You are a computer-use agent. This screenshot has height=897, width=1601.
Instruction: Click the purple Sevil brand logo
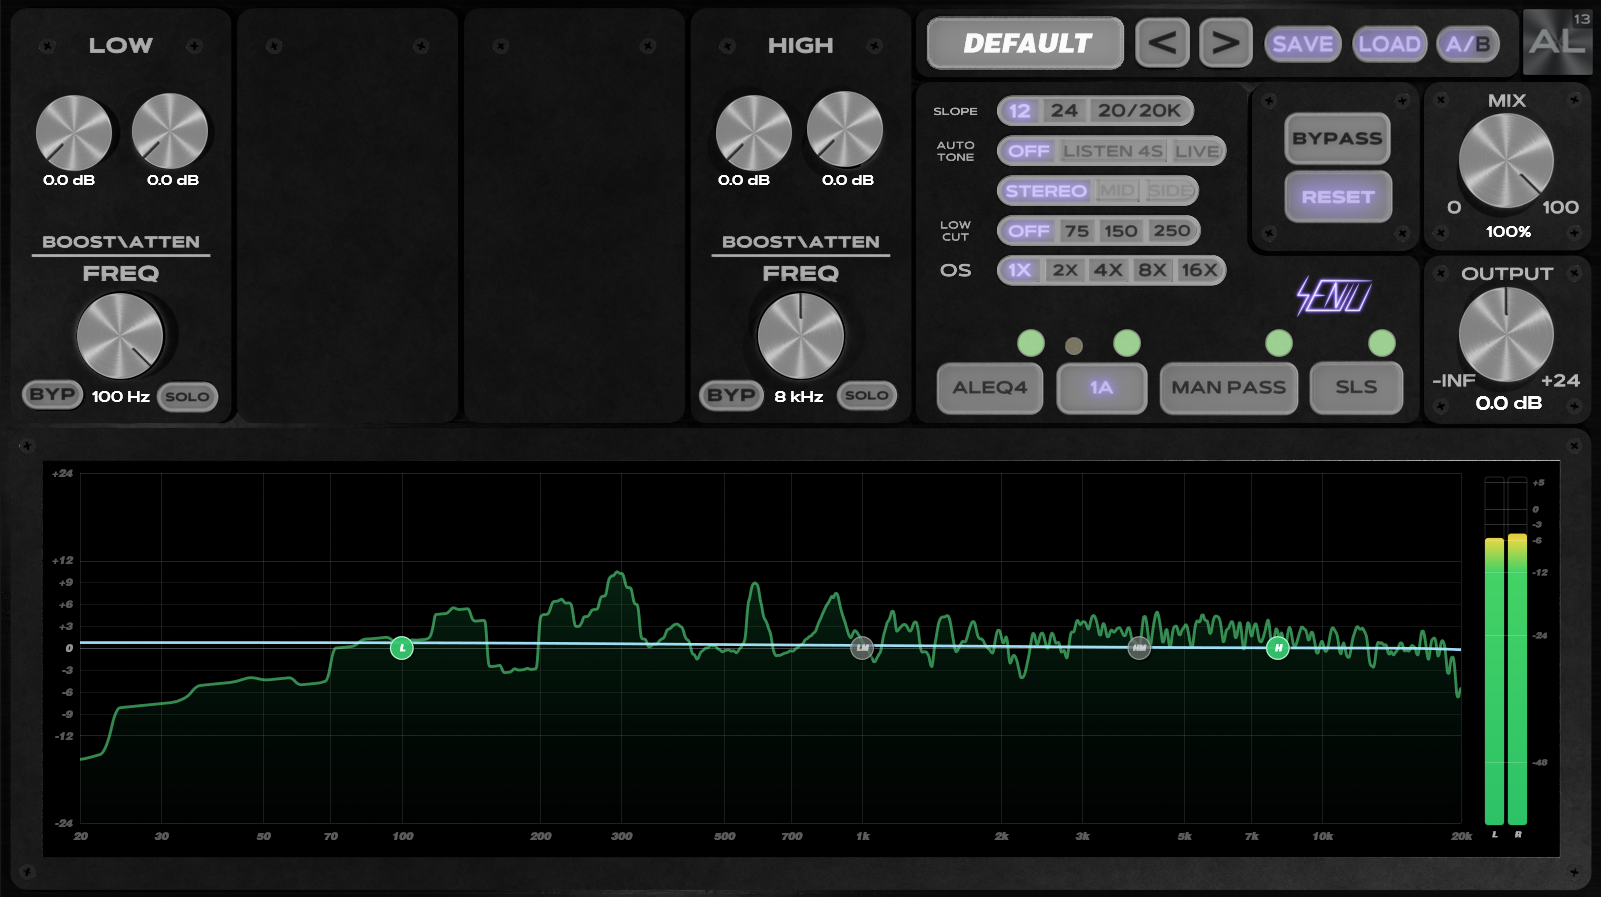click(x=1334, y=296)
